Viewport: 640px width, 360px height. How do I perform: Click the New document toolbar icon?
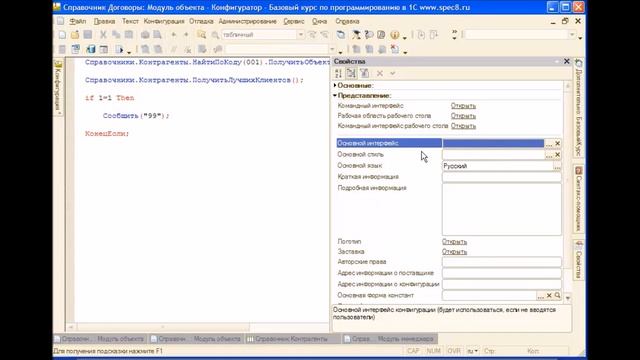(x=62, y=35)
